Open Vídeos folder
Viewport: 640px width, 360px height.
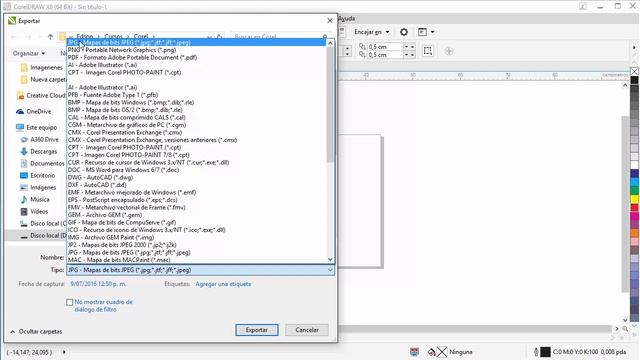pos(34,211)
